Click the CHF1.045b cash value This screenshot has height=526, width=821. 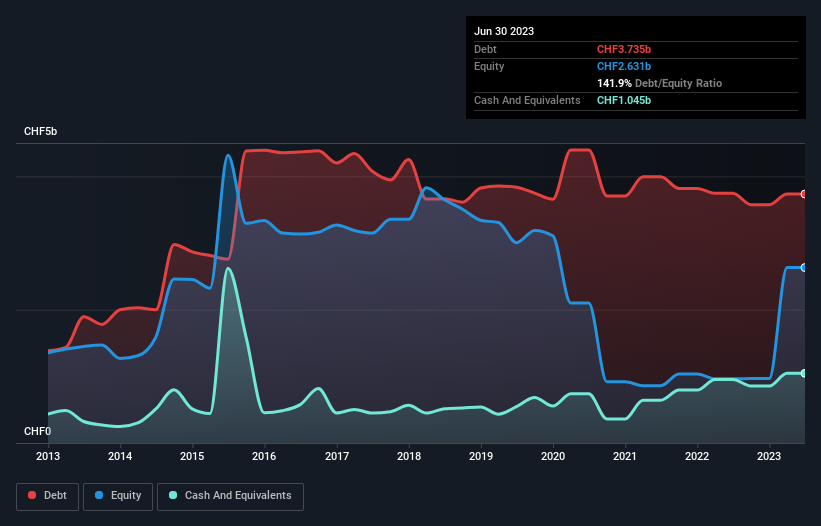point(624,100)
